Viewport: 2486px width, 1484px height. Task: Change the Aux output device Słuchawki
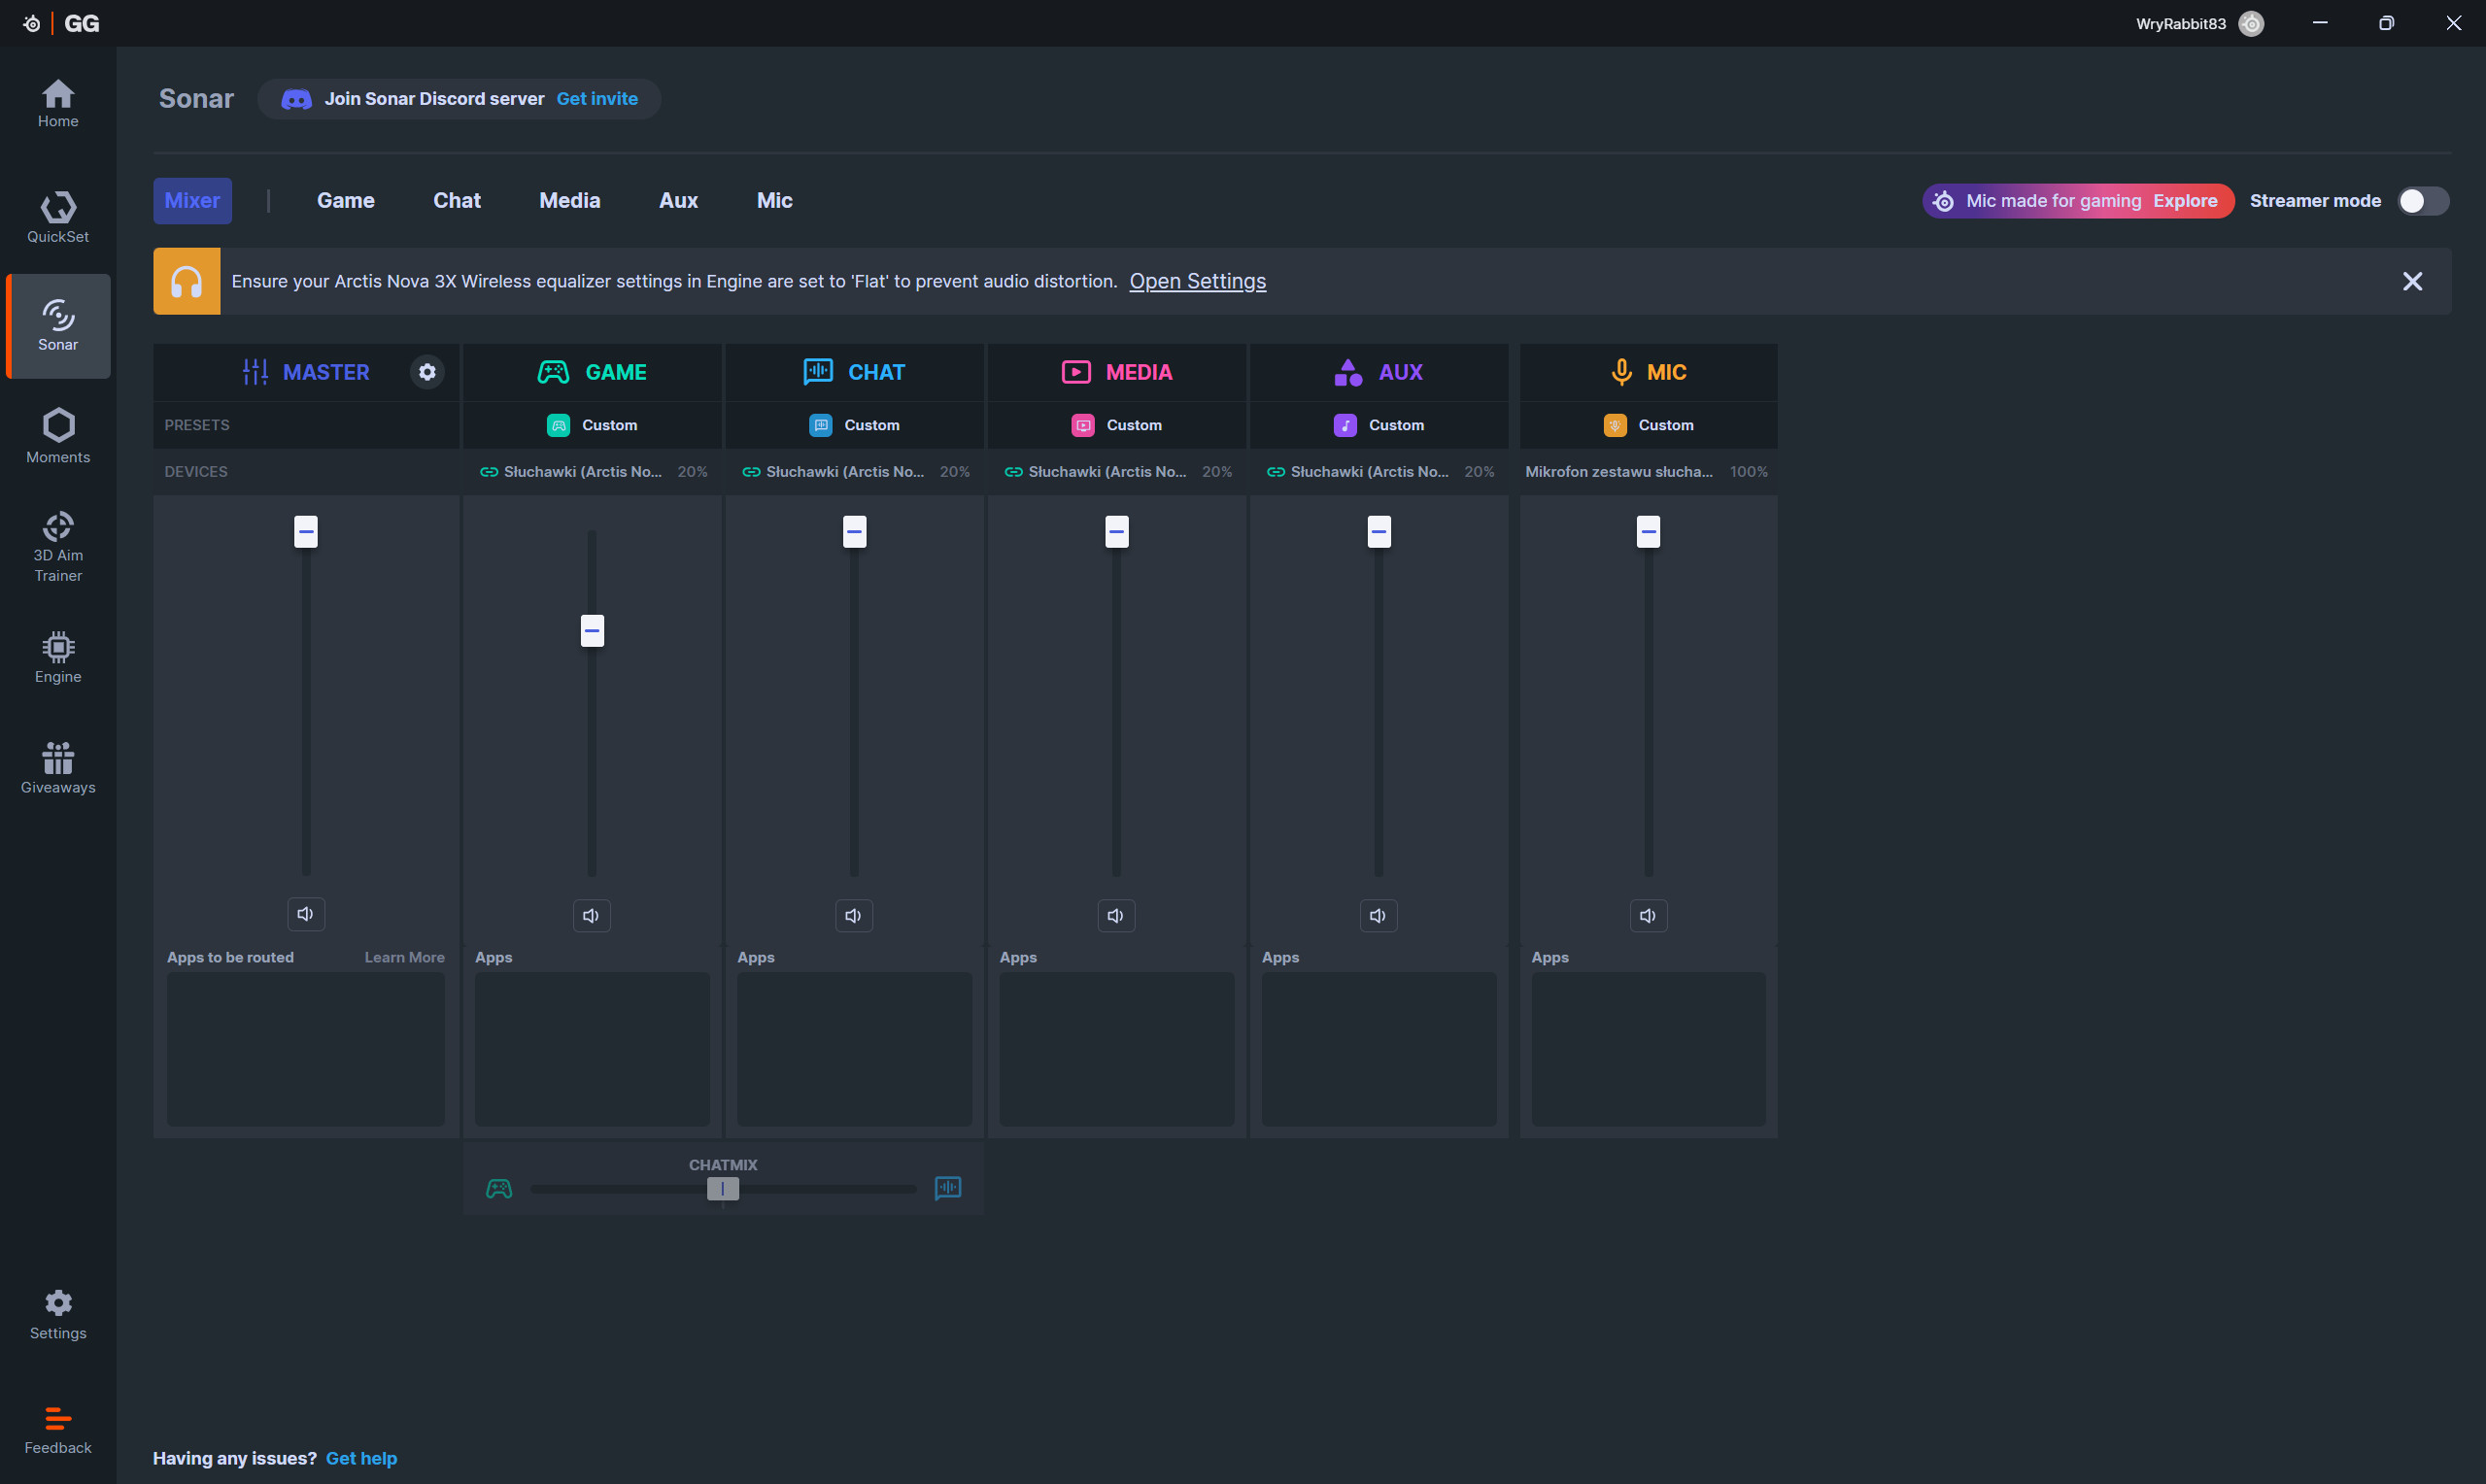coord(1379,472)
